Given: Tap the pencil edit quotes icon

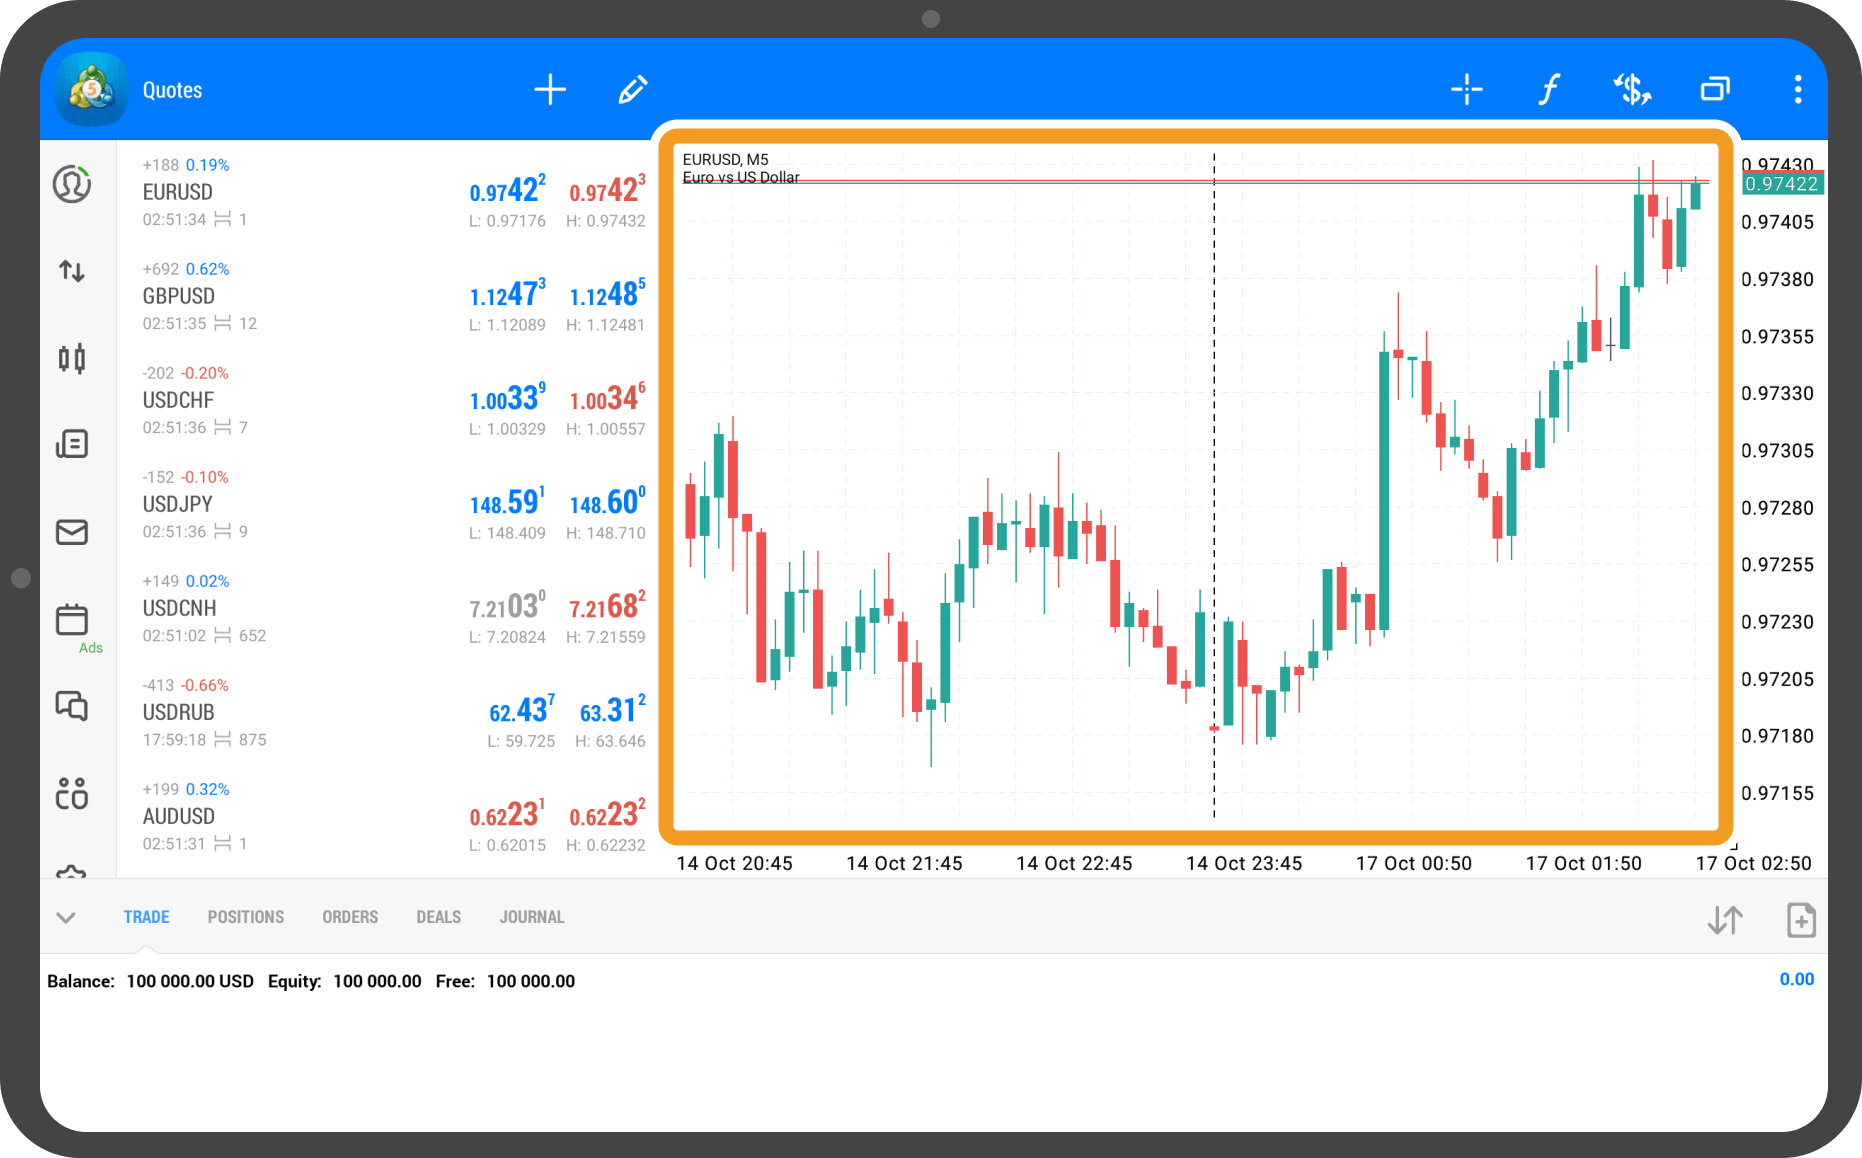Looking at the screenshot, I should click(x=632, y=90).
